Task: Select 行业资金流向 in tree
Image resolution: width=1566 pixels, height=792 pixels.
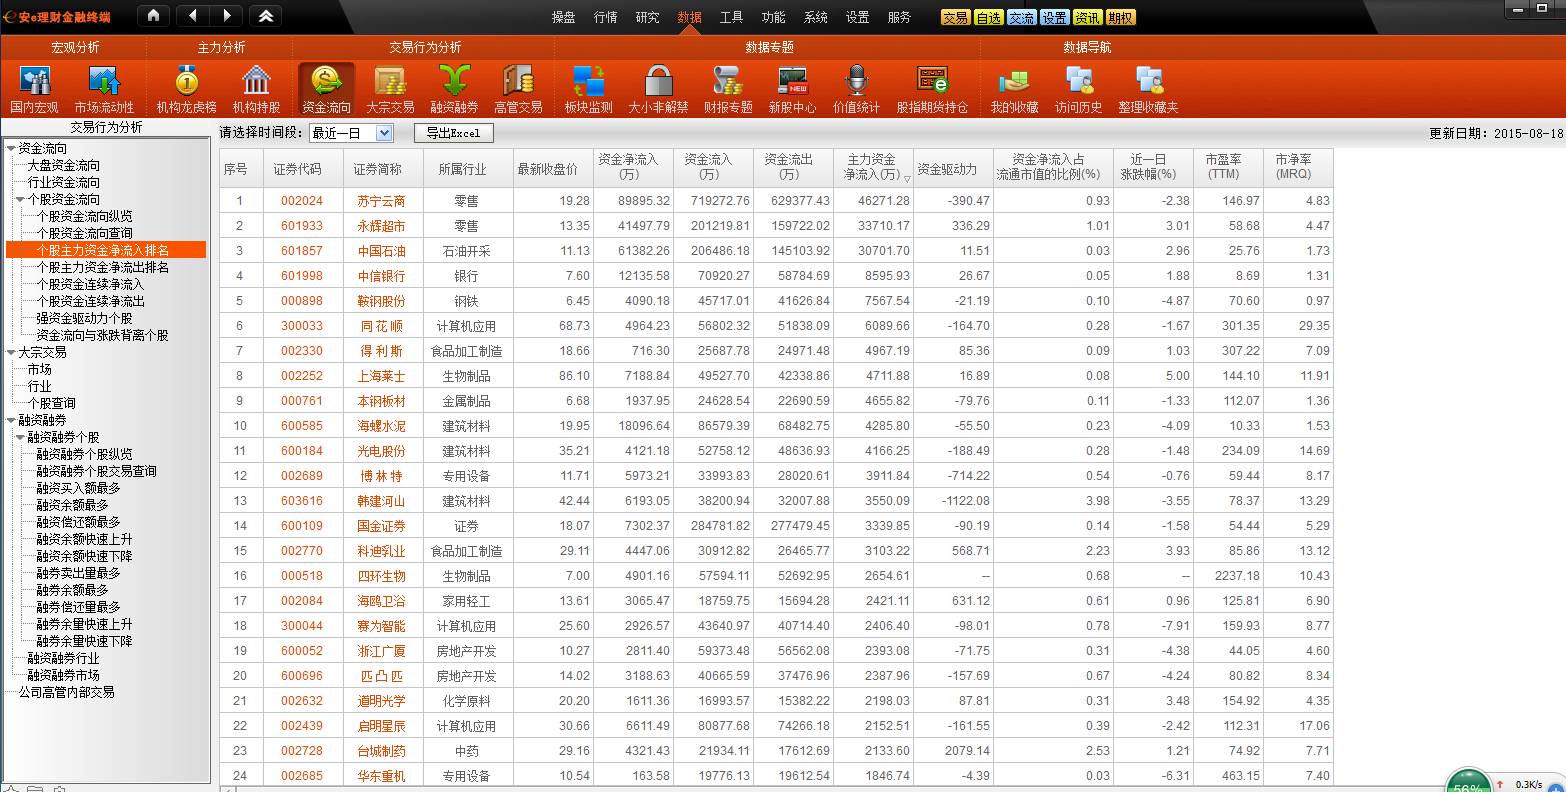Action: pos(64,182)
